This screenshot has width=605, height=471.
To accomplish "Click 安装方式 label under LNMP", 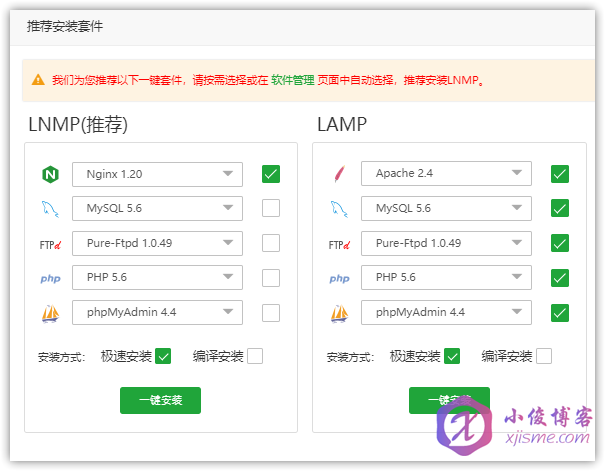I will (61, 357).
